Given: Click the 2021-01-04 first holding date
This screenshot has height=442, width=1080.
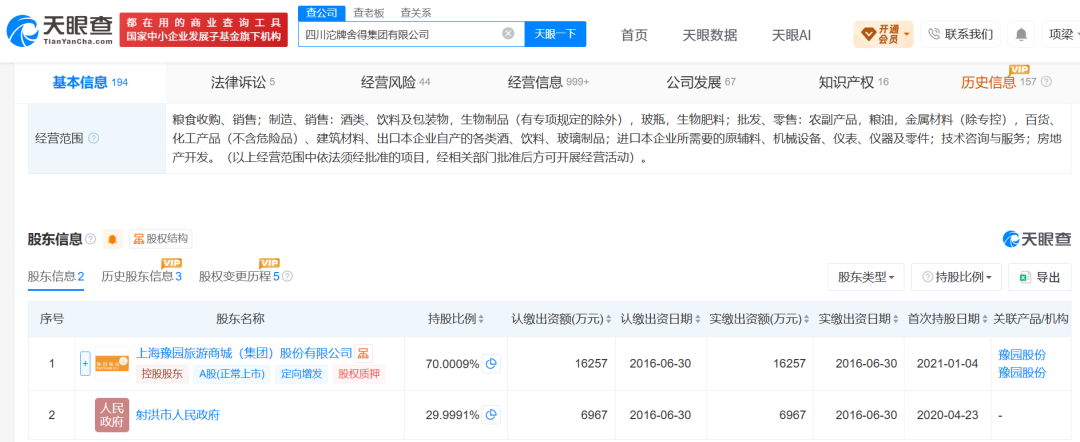Looking at the screenshot, I should coord(947,364).
